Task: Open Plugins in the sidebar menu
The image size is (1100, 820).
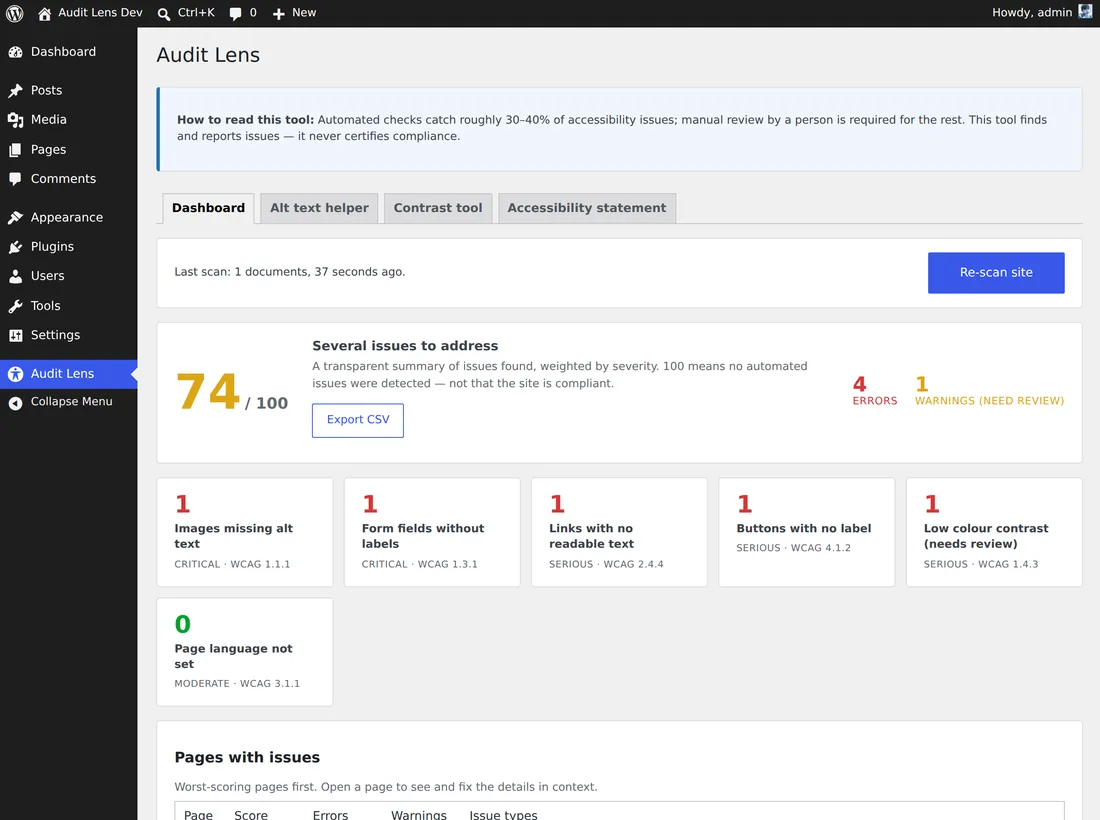Action: pos(69,247)
